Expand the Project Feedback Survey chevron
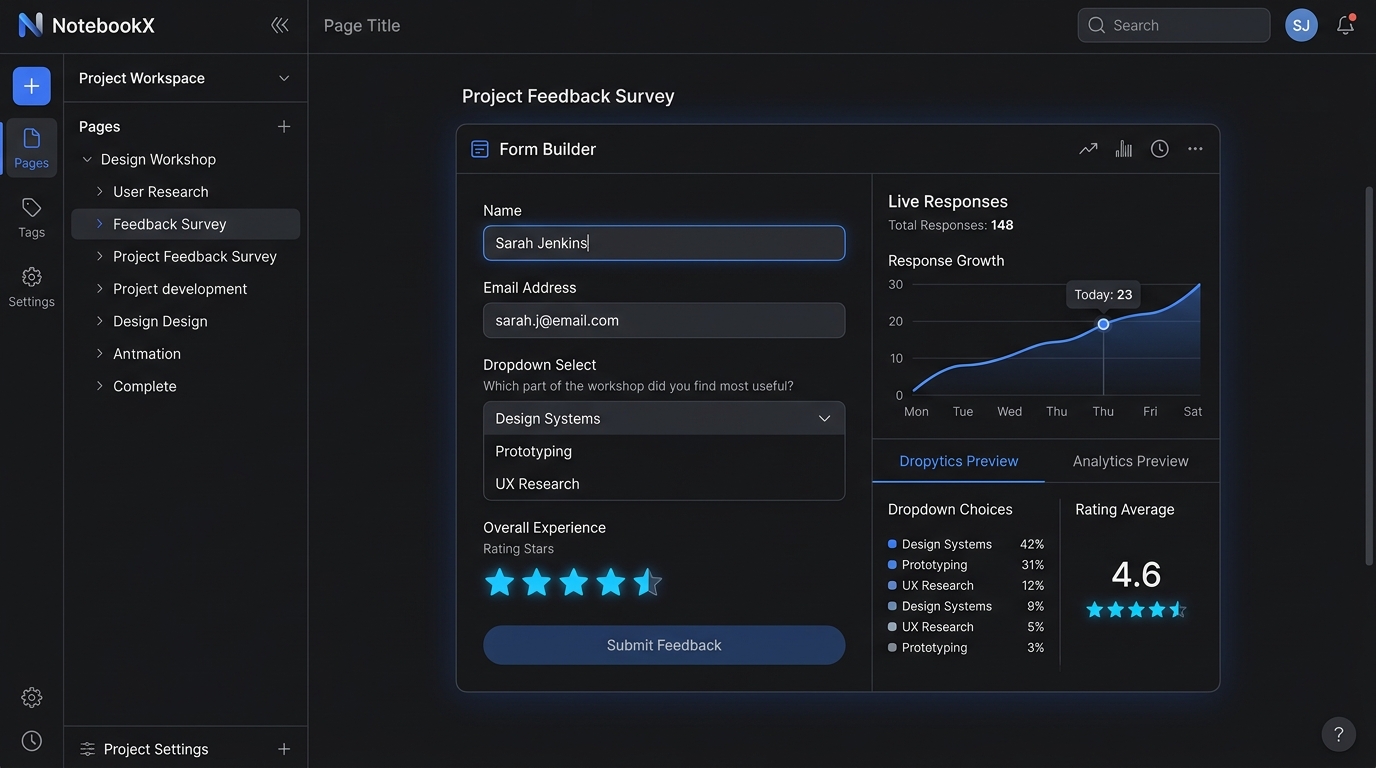Screen dimensions: 1376x768 tap(99, 256)
